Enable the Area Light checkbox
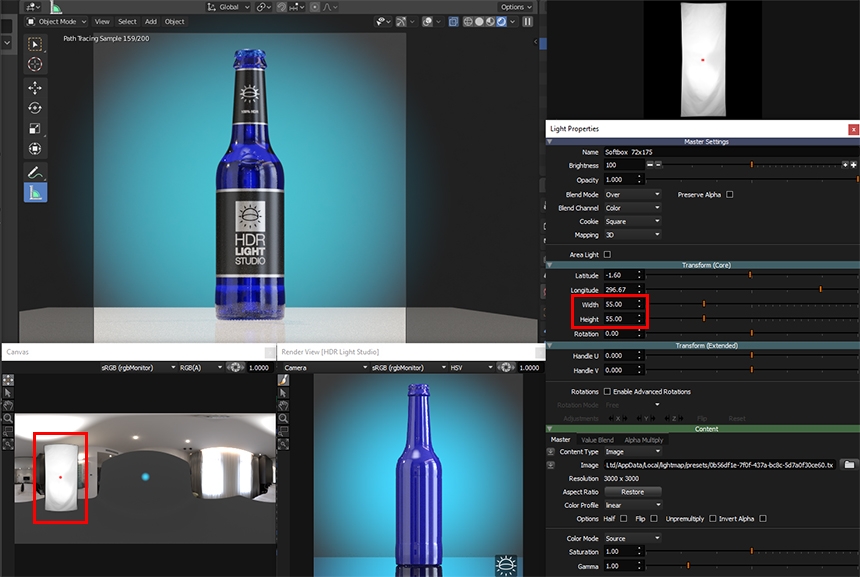 [607, 254]
